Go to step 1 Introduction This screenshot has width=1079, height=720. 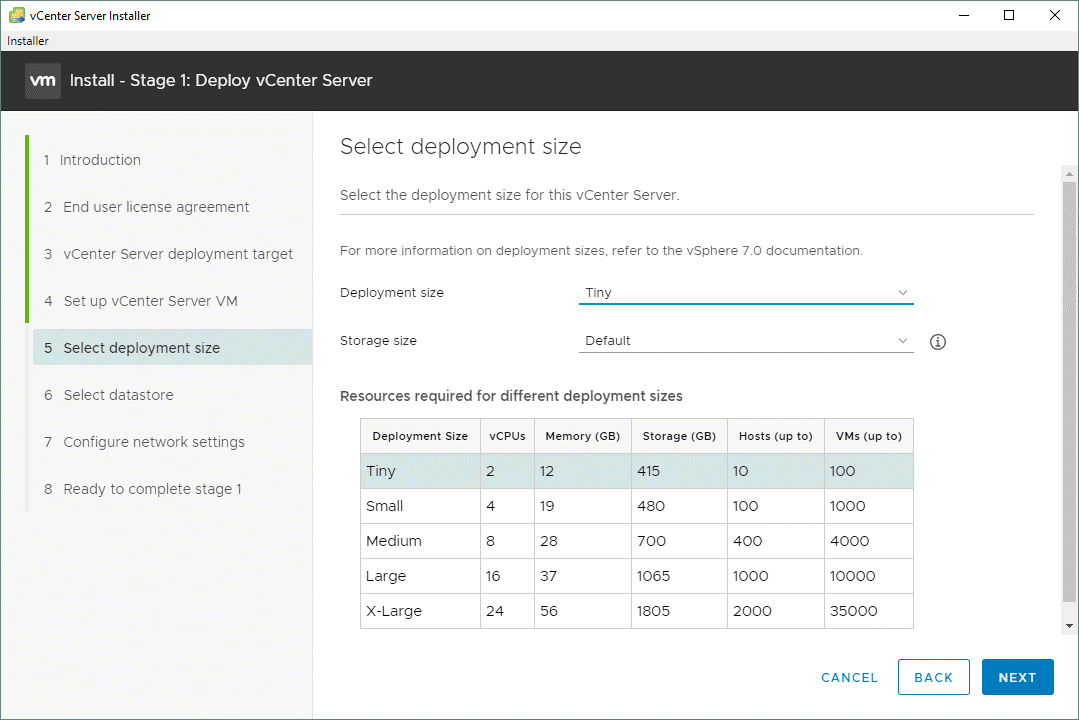pos(100,160)
